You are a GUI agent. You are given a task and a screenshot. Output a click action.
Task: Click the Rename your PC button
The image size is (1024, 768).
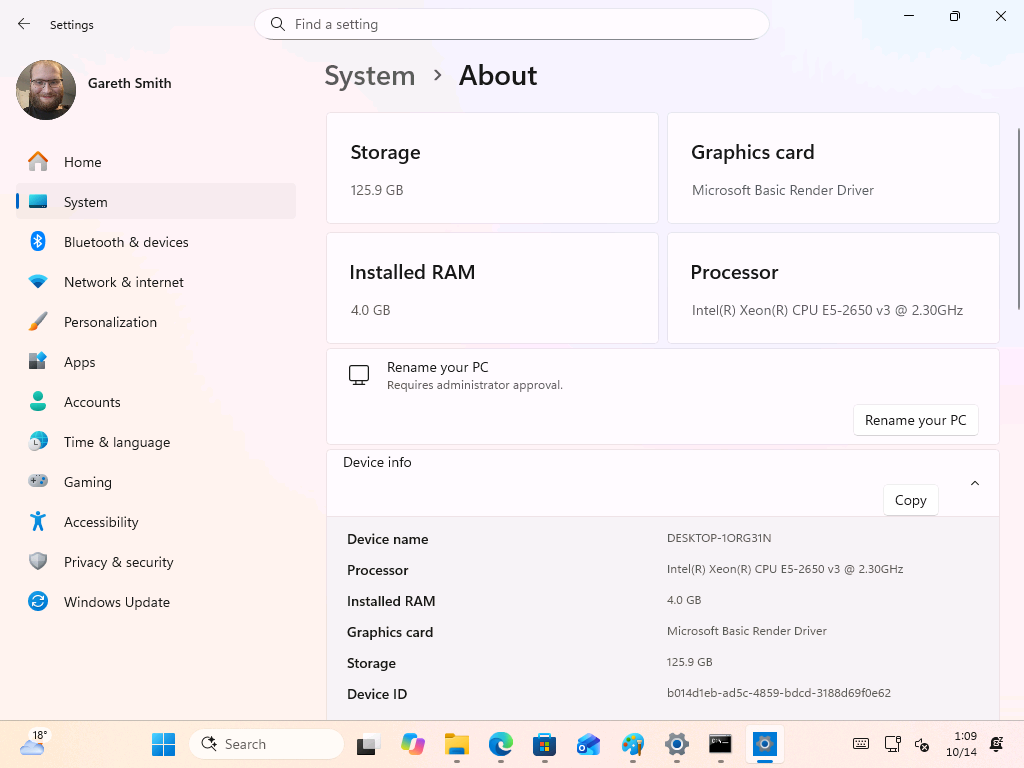[x=916, y=420]
